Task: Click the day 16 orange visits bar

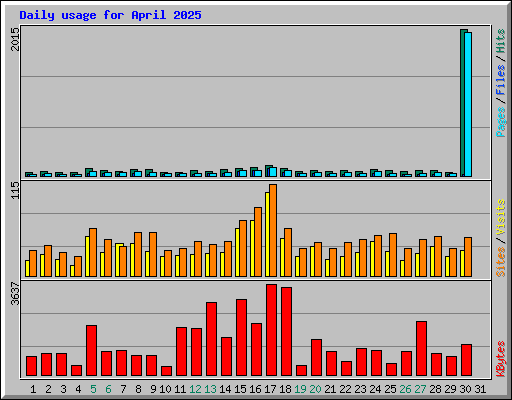Action: 258,242
